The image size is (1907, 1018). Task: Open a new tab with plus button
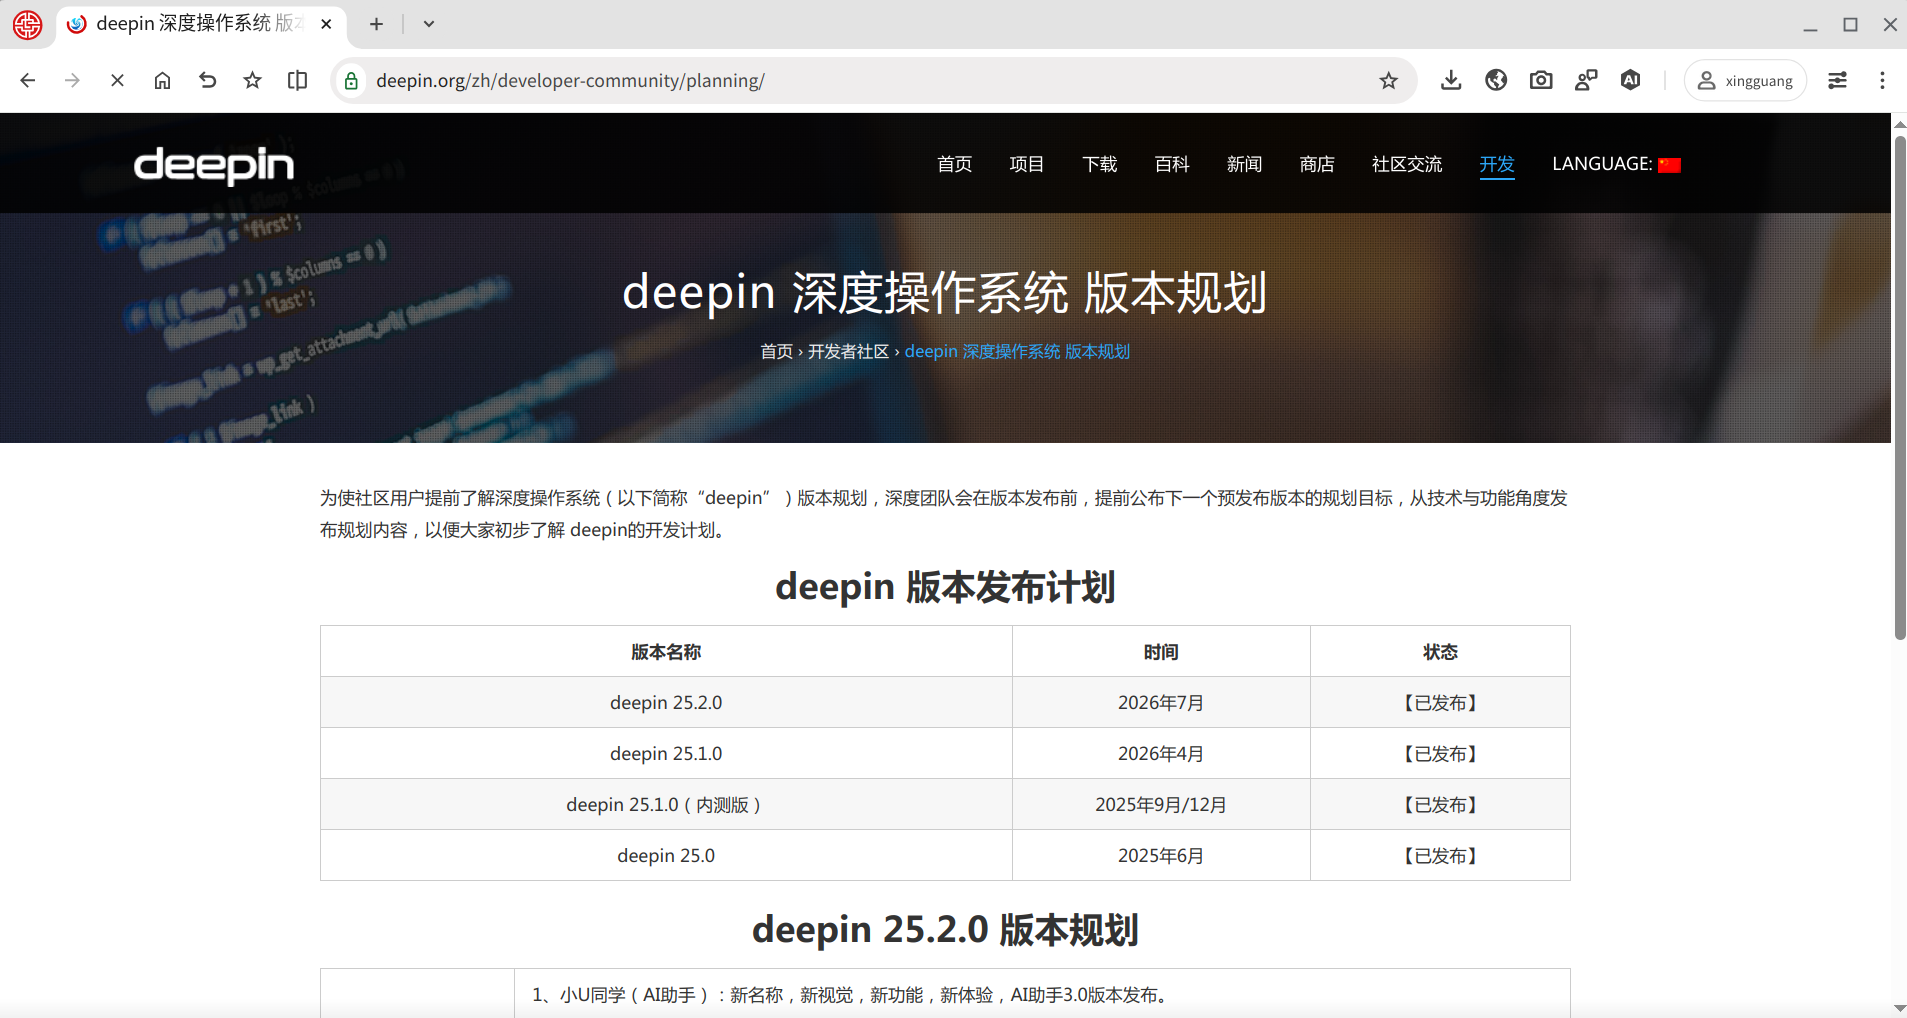[x=376, y=24]
